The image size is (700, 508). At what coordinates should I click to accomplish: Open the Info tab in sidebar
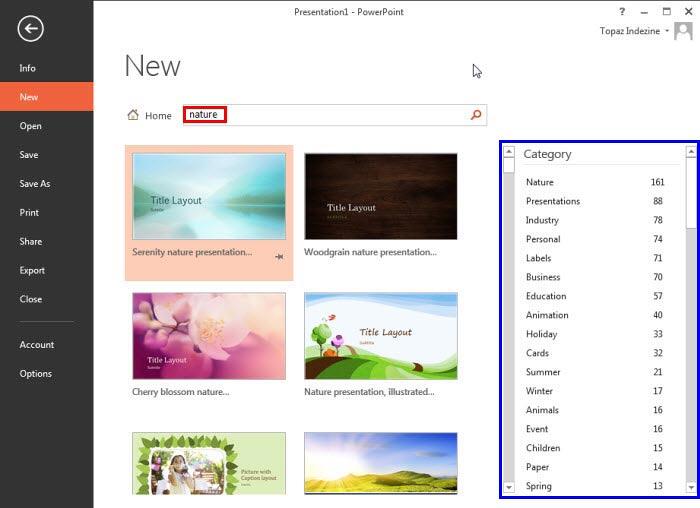coord(28,68)
